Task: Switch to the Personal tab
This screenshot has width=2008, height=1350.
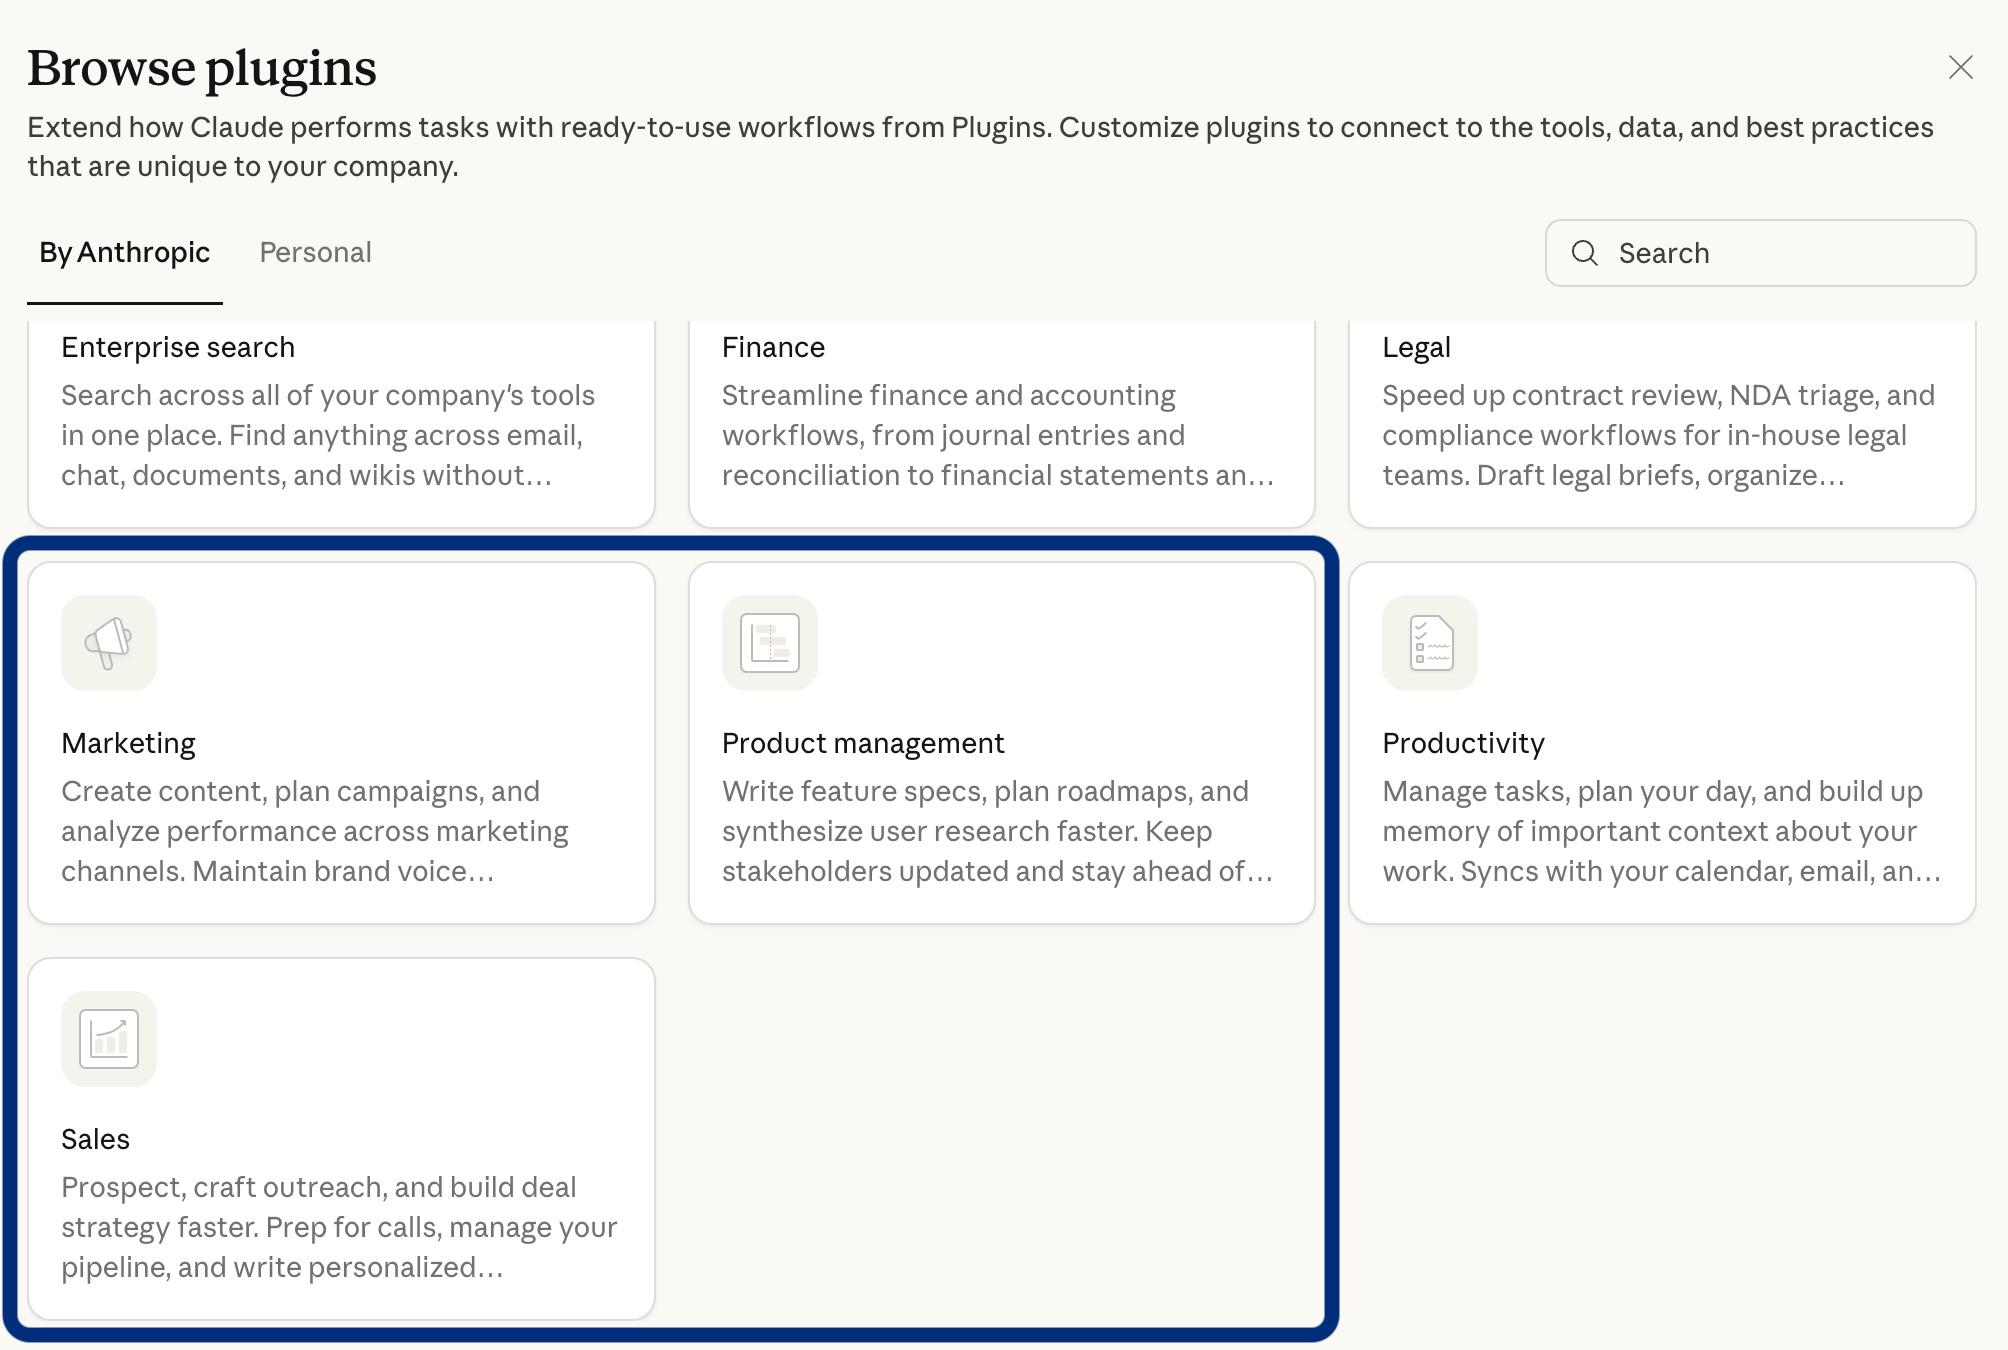Action: (315, 253)
